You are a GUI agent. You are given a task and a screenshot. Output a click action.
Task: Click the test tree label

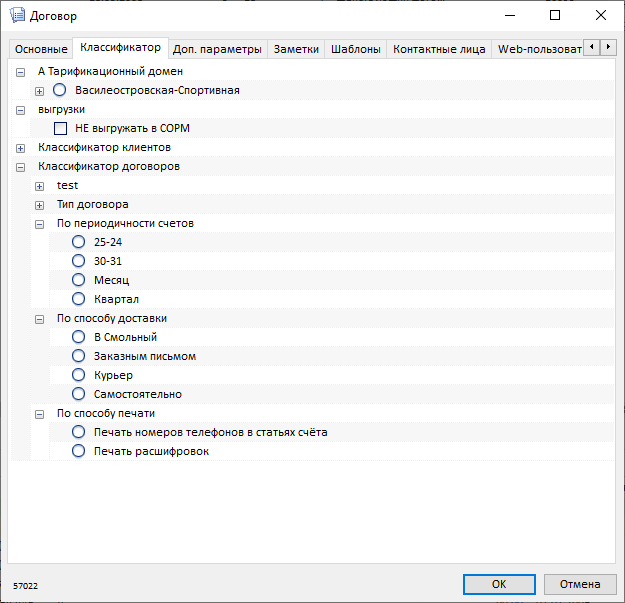point(67,185)
